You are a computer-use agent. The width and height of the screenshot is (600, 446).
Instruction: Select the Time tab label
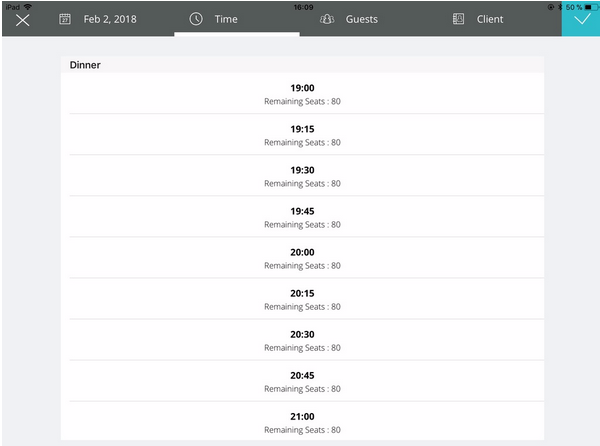[x=226, y=19]
